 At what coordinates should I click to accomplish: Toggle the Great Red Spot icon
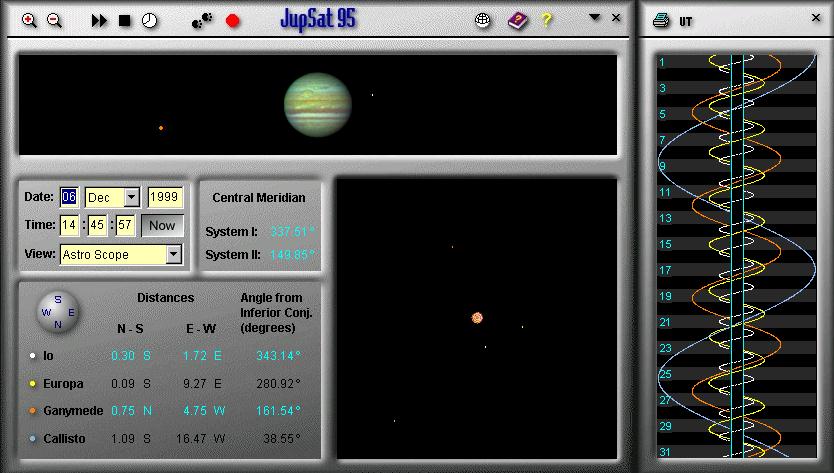point(232,21)
